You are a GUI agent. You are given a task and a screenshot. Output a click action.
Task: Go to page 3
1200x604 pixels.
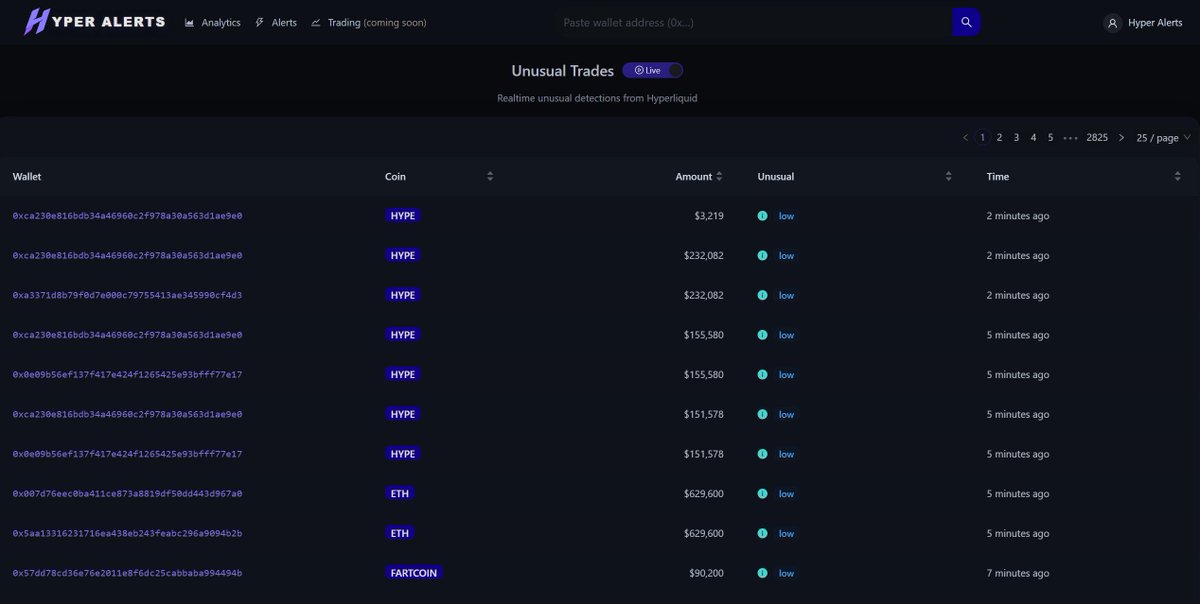coord(1016,137)
